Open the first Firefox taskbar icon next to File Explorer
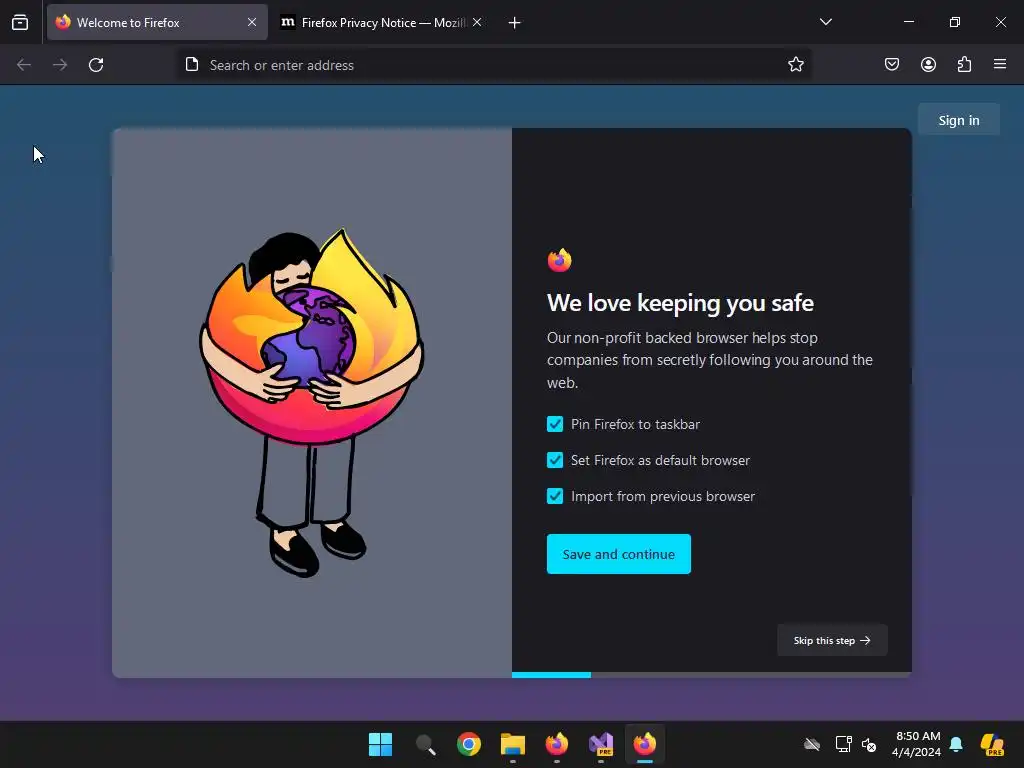This screenshot has height=768, width=1024. (x=556, y=744)
